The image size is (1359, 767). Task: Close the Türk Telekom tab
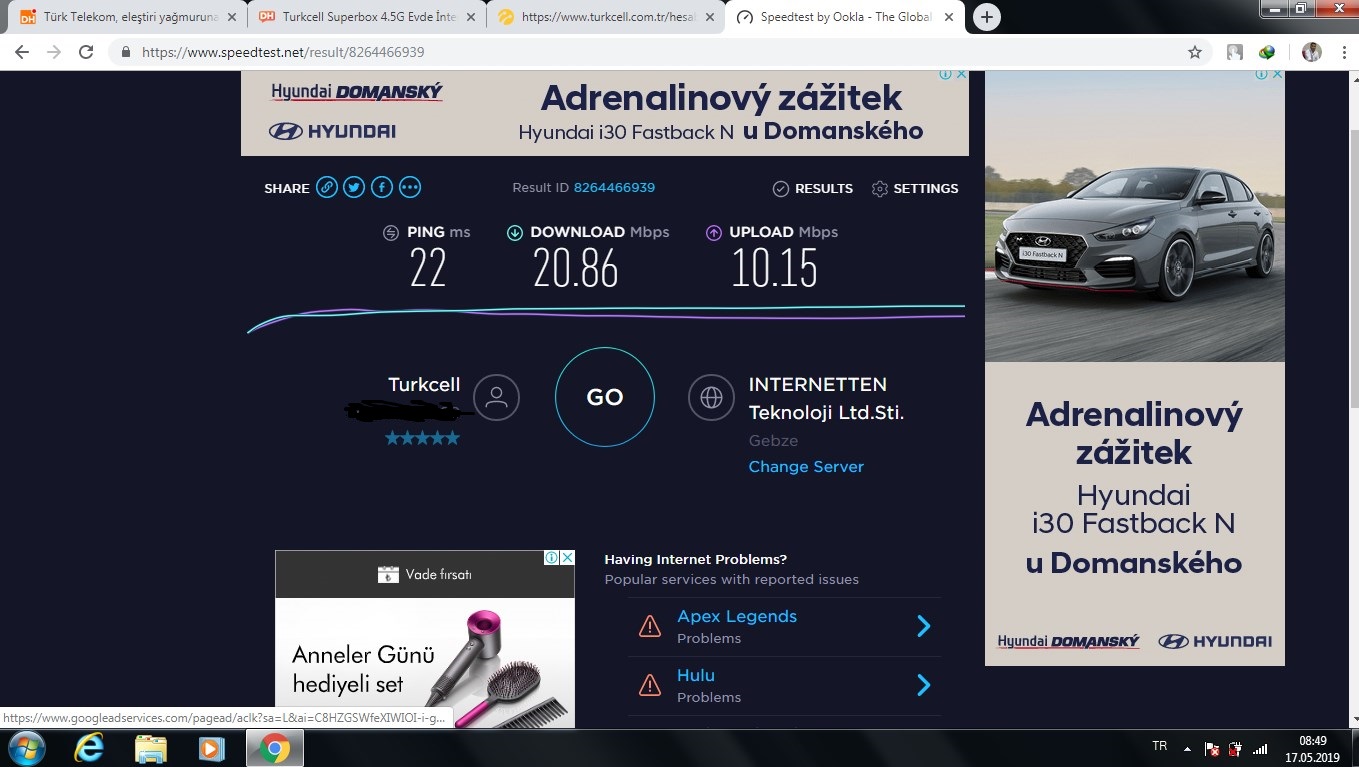[x=232, y=17]
